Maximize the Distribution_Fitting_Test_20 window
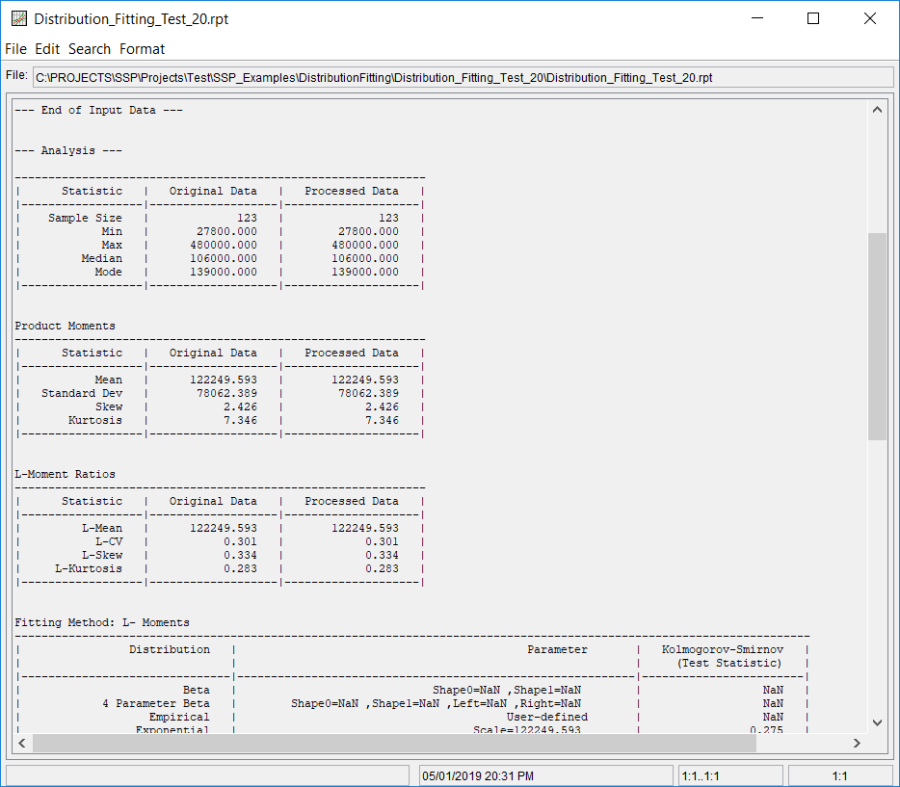This screenshot has height=787, width=900. click(812, 18)
